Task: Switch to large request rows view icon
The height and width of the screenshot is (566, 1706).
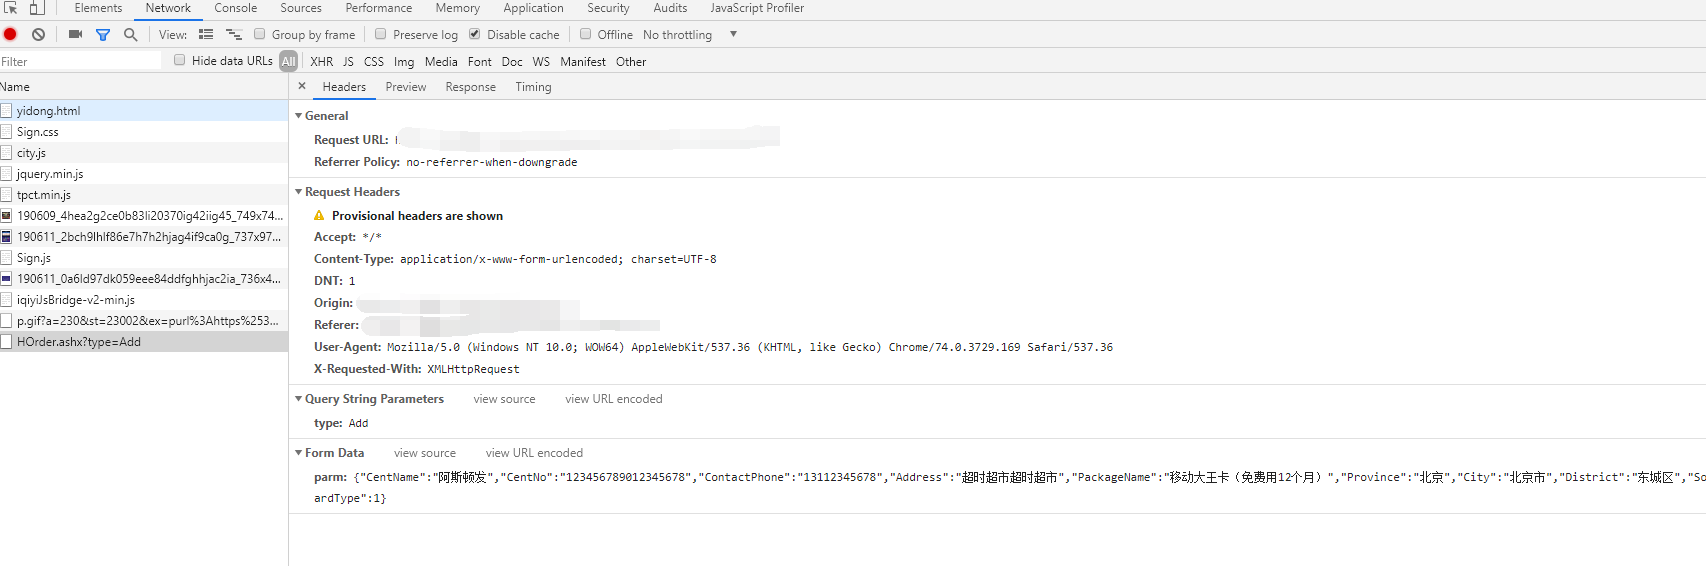Action: click(x=206, y=34)
